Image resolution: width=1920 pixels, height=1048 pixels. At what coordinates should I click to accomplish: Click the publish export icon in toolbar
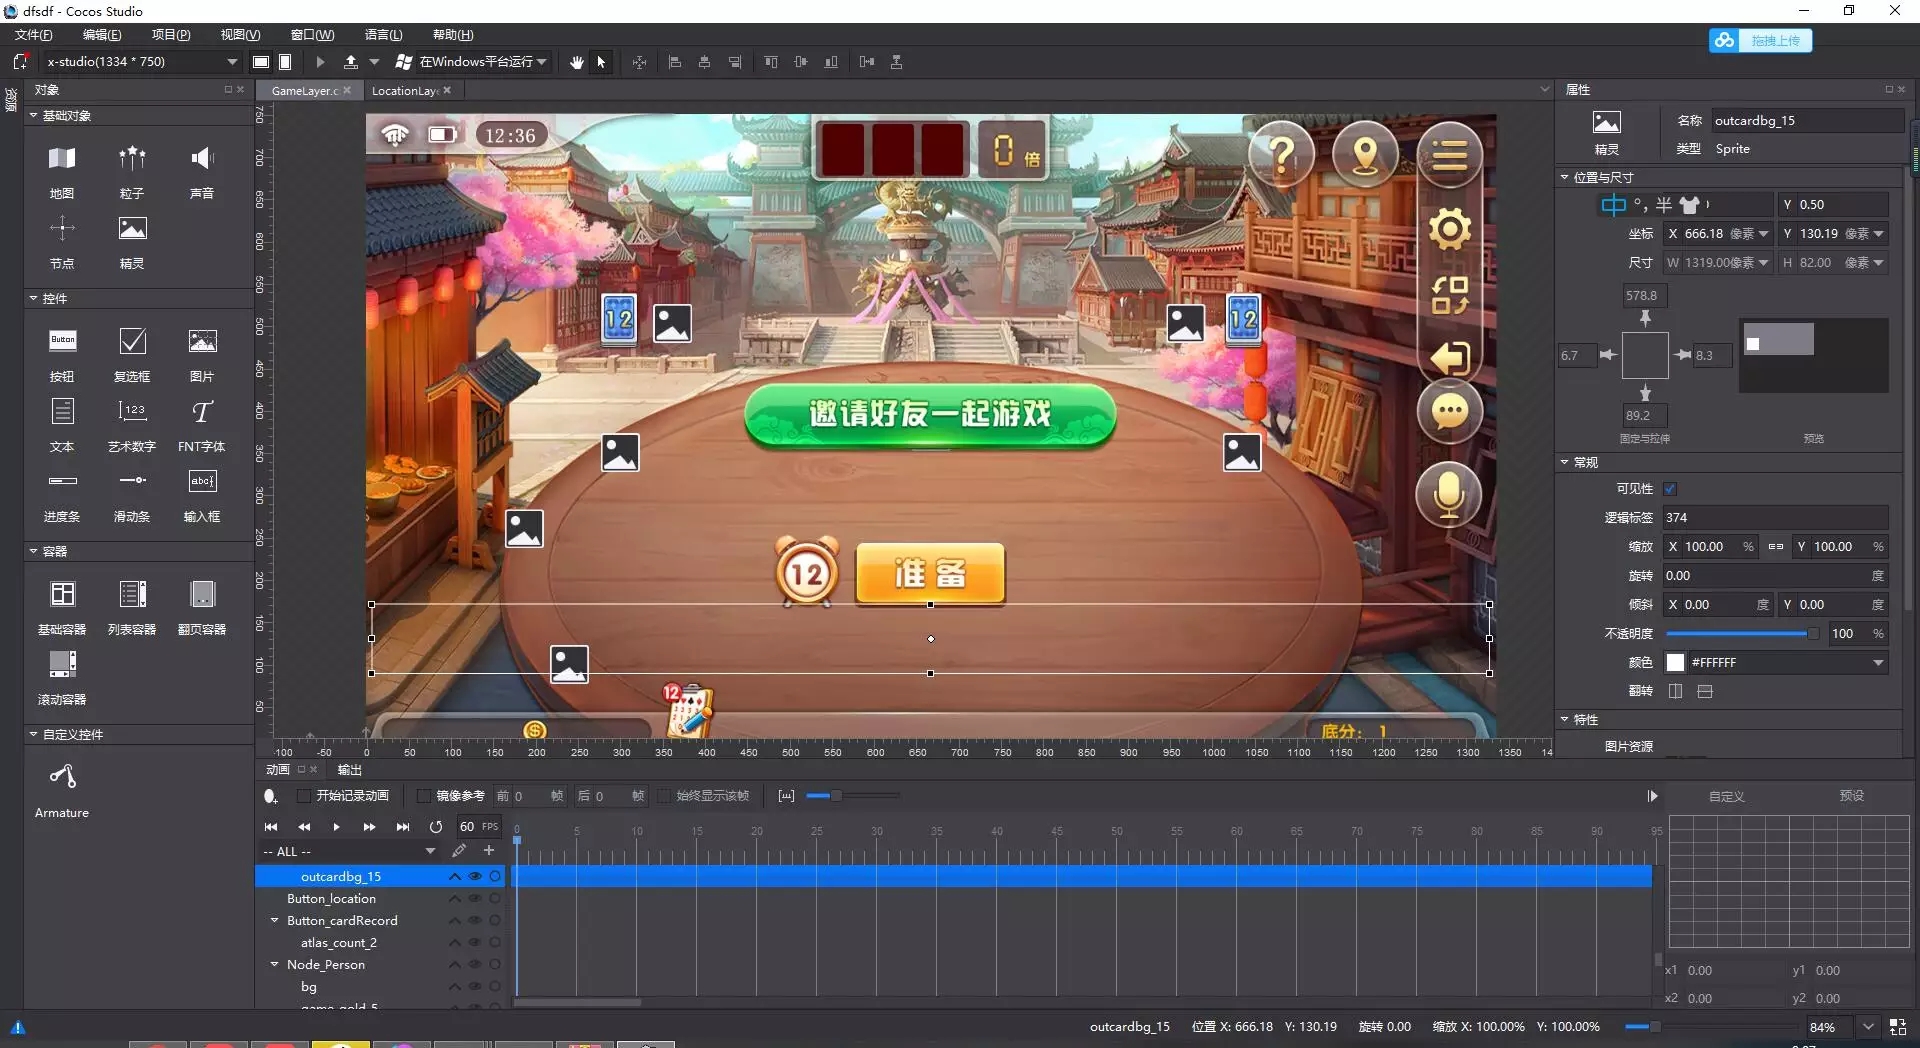[x=351, y=62]
